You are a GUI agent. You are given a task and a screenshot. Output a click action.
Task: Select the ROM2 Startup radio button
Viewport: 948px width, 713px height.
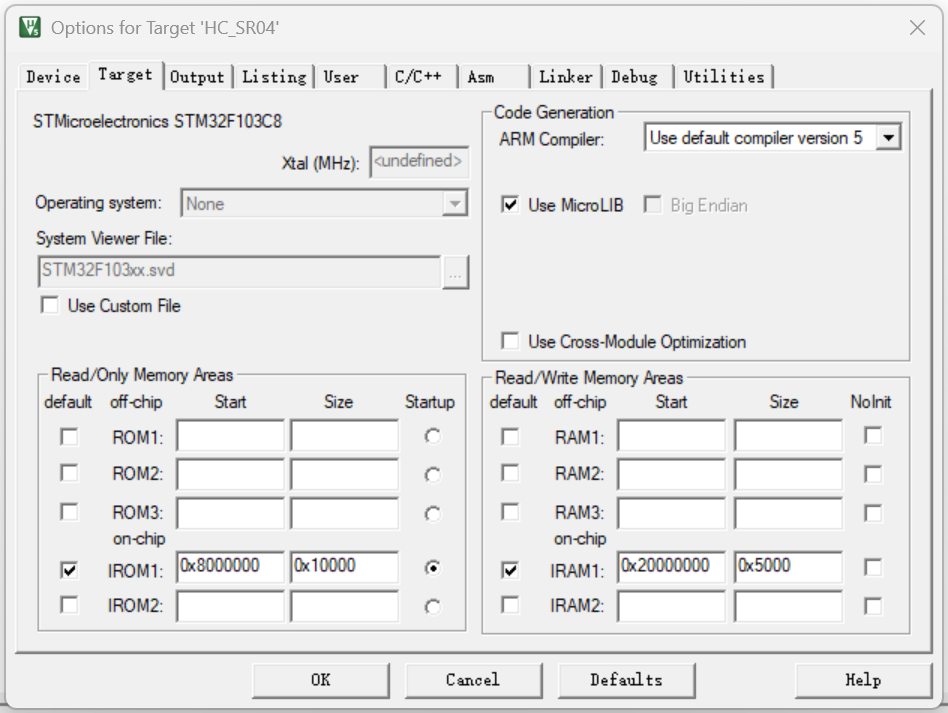432,475
